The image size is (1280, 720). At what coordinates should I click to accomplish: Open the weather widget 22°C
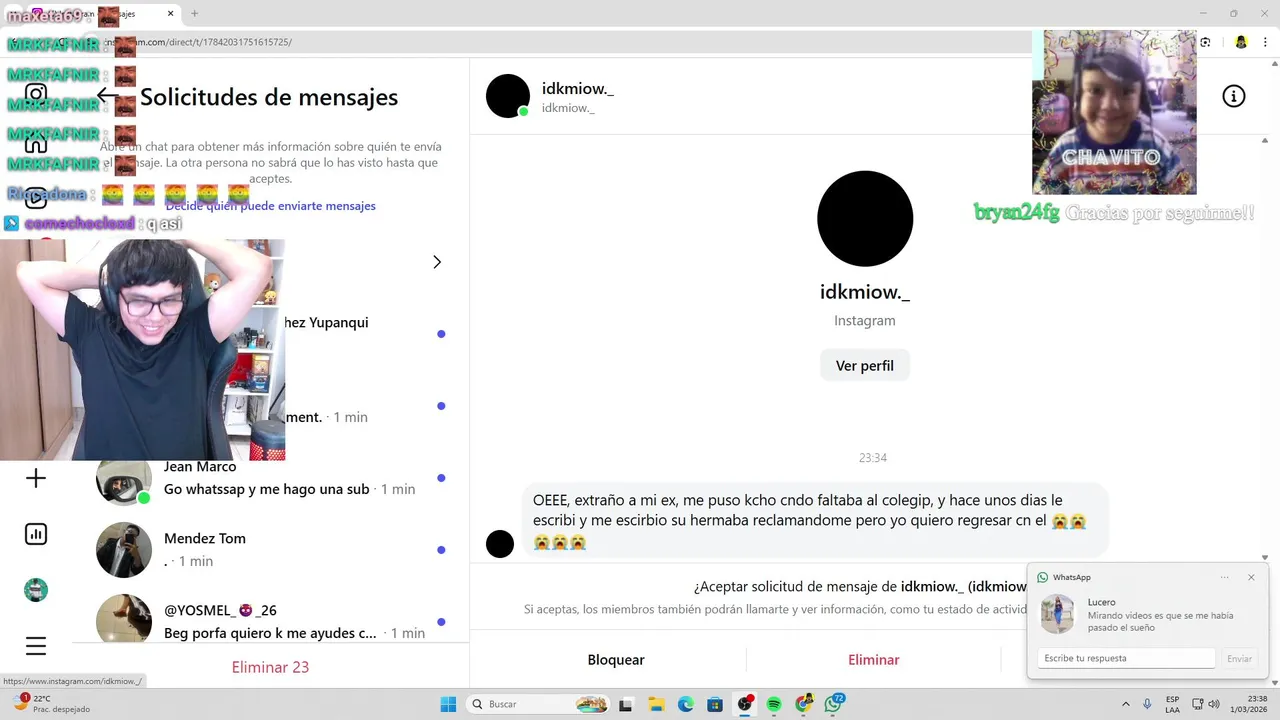(x=50, y=704)
